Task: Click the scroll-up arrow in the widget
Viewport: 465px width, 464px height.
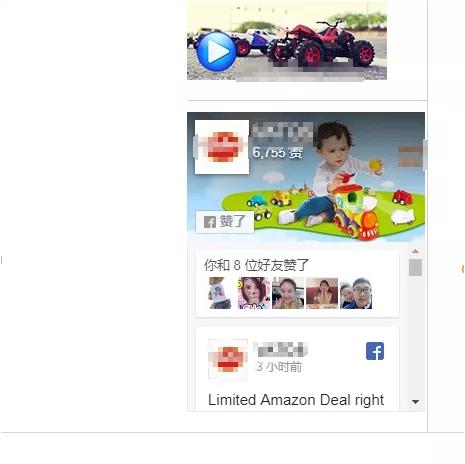Action: pos(415,251)
